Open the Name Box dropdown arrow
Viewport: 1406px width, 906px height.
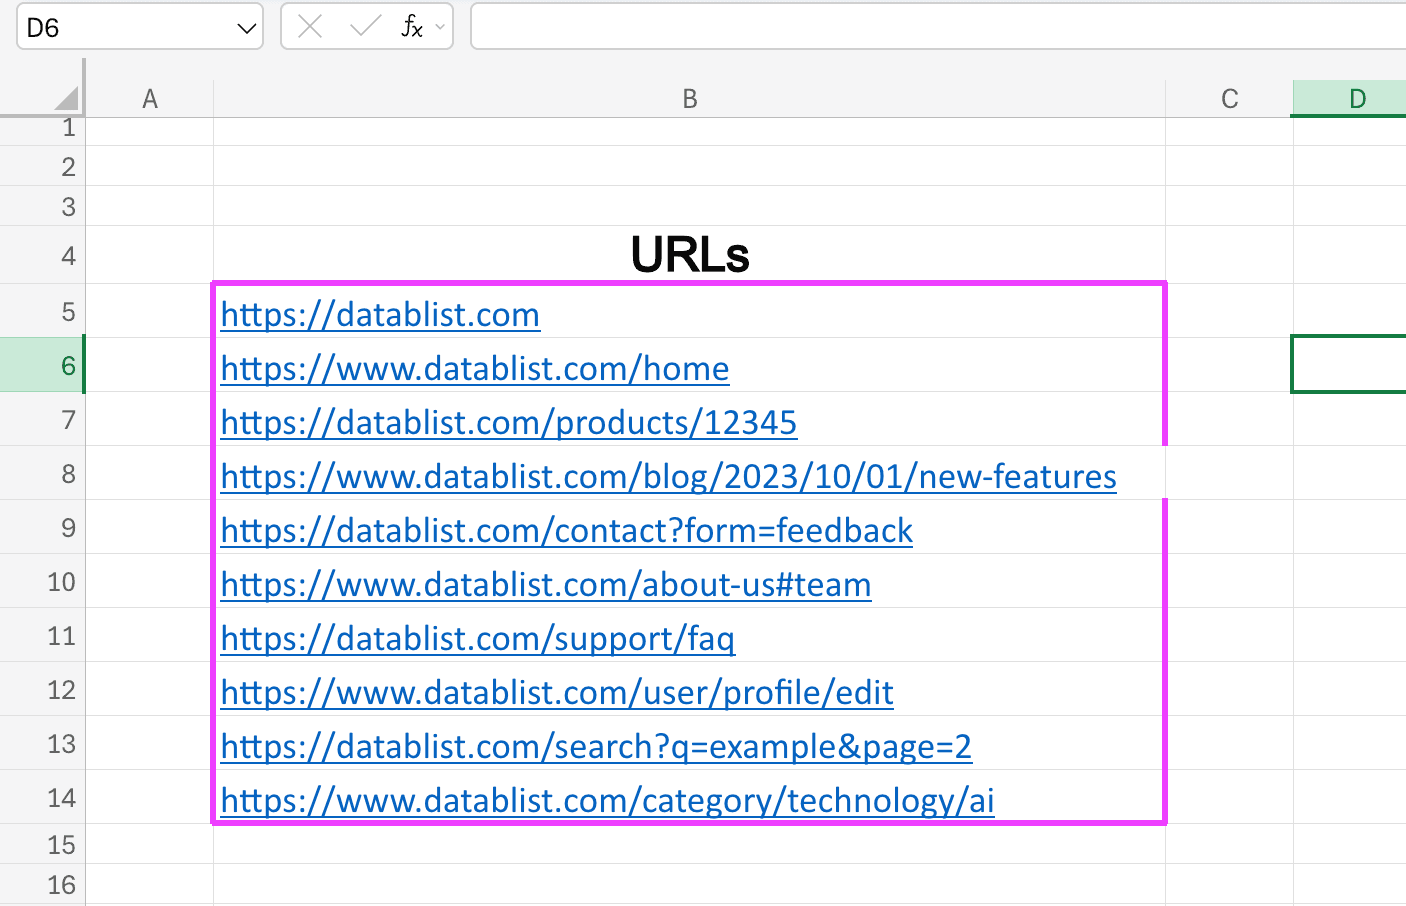click(246, 27)
